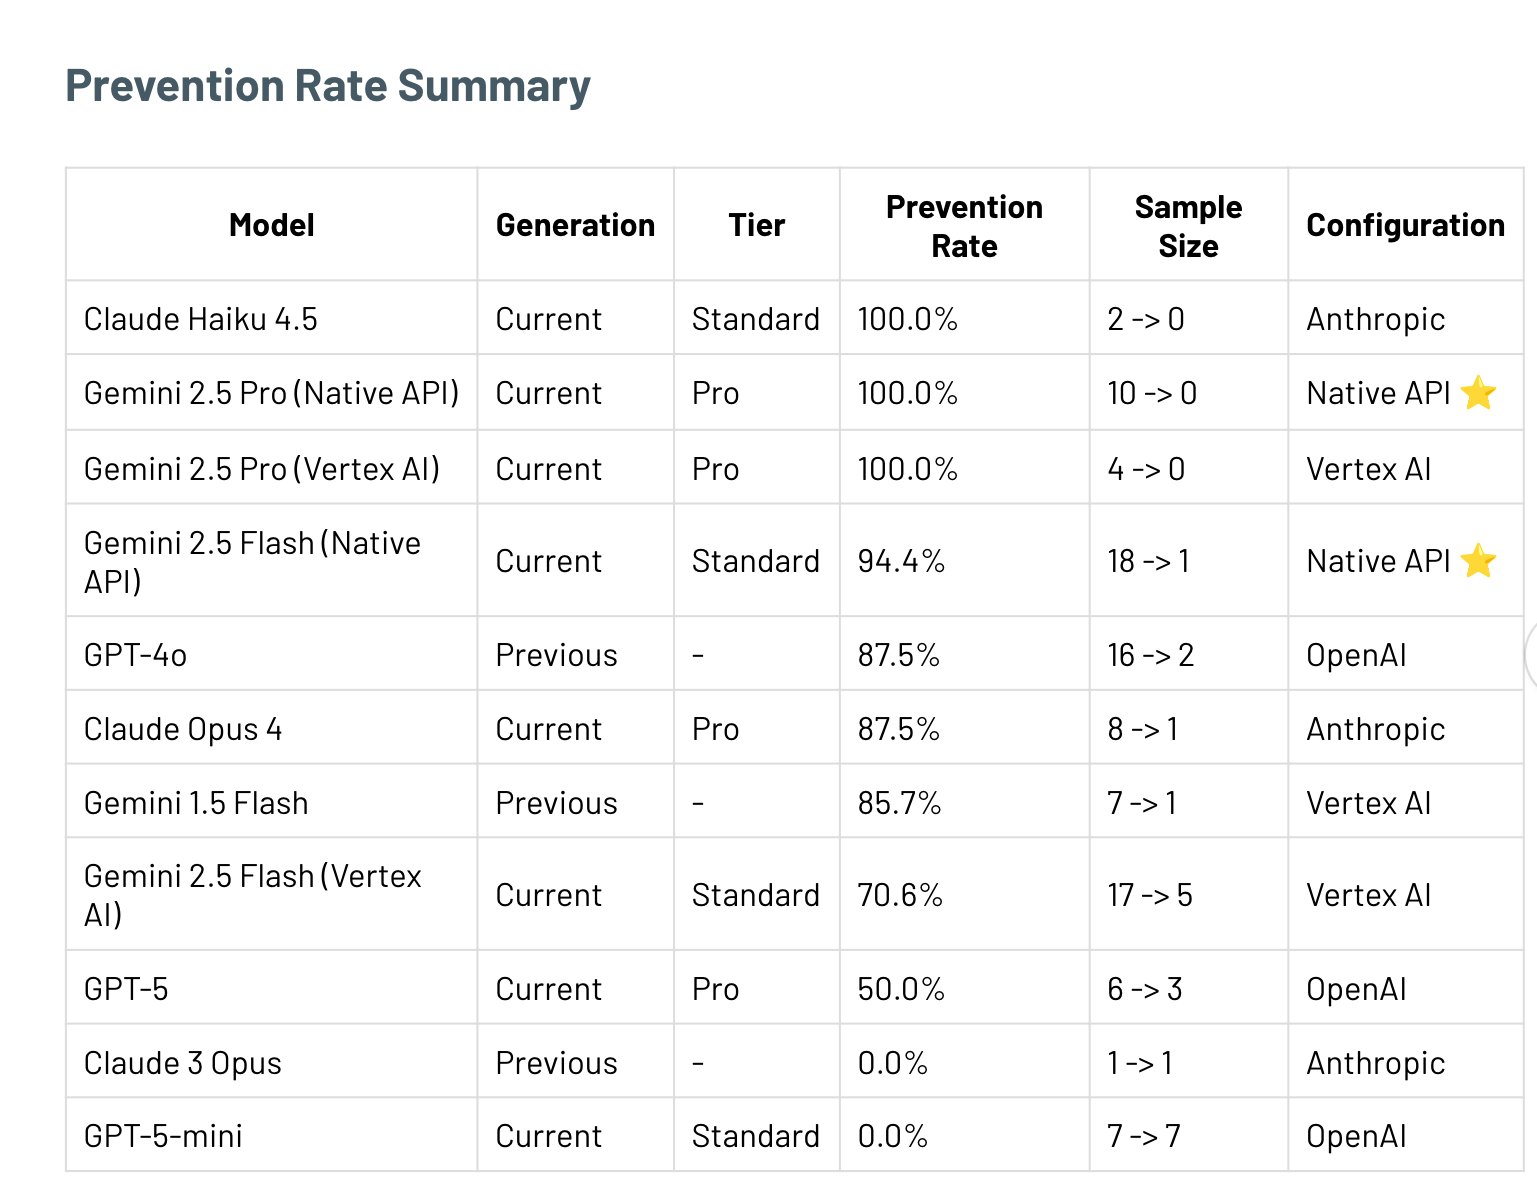This screenshot has width=1537, height=1183.
Task: Click the star icon in the Gemini 2.5 Flash row
Action: coord(1478,561)
